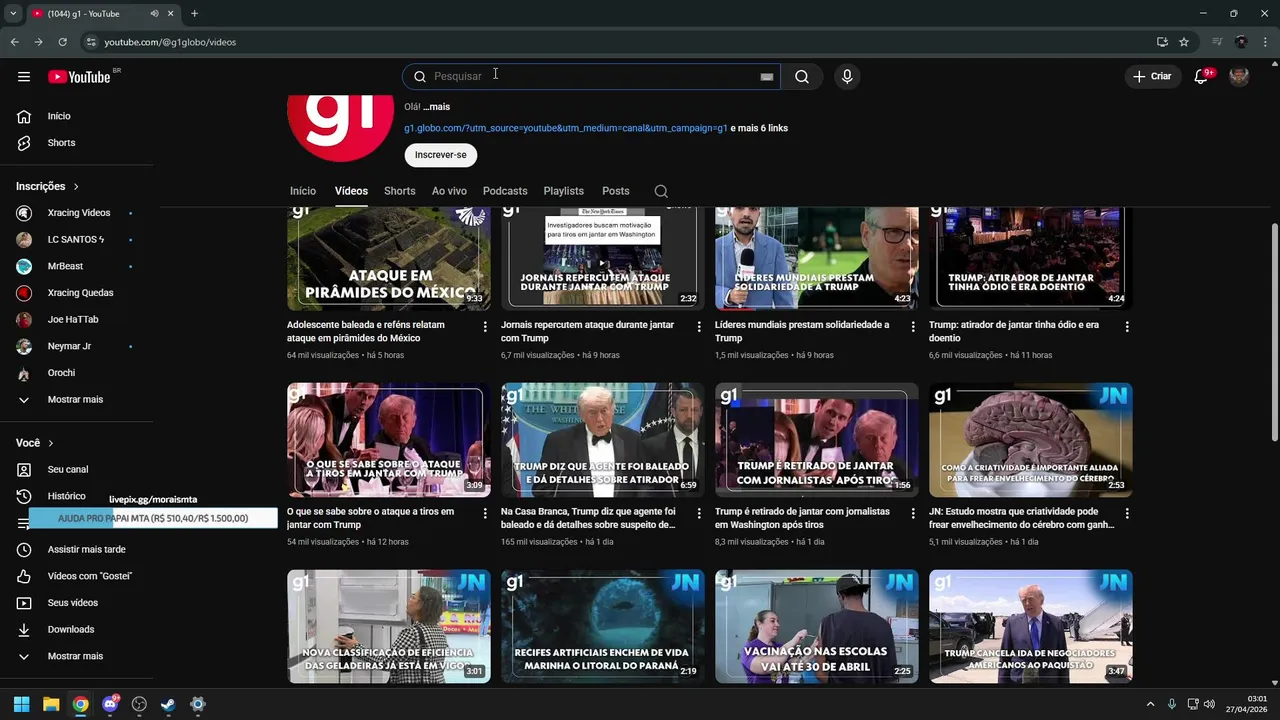Screen dimensions: 1280x720
Task: Switch to the Início channel tab
Action: click(x=303, y=191)
